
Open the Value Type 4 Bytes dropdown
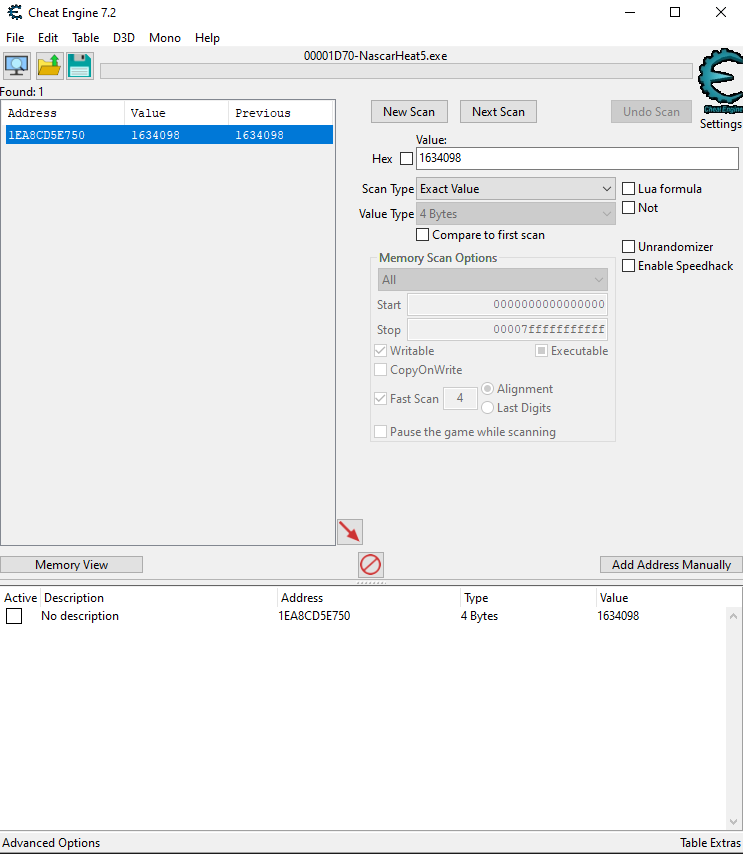tap(516, 214)
